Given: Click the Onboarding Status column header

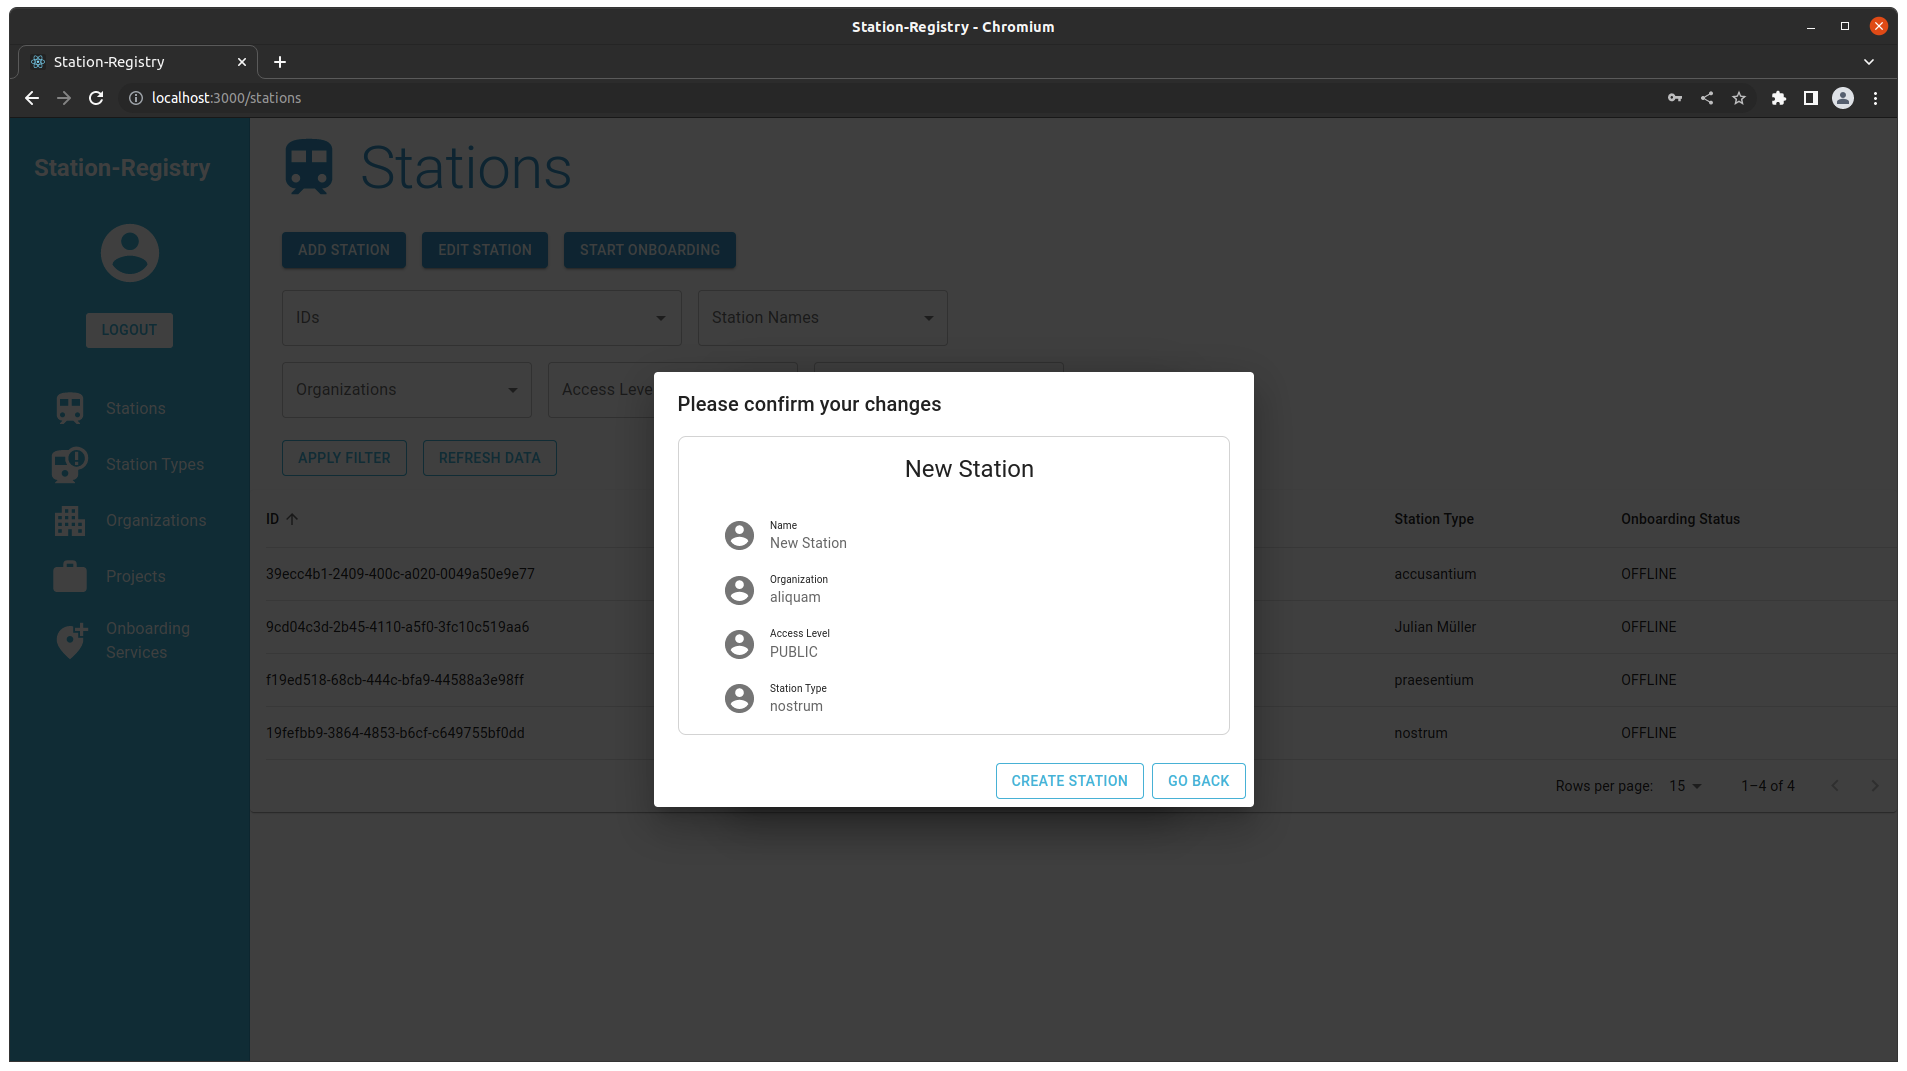Looking at the screenshot, I should coord(1680,519).
